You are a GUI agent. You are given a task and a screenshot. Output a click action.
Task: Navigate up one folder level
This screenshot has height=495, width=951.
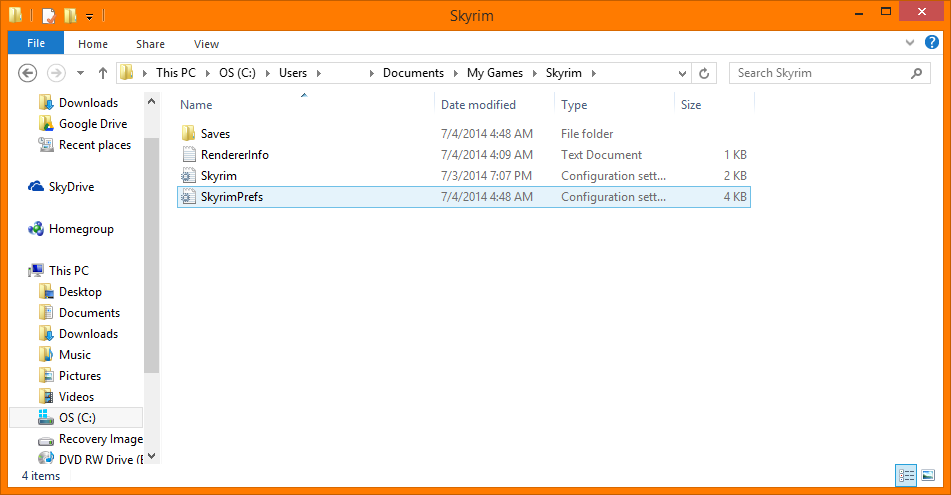[103, 73]
